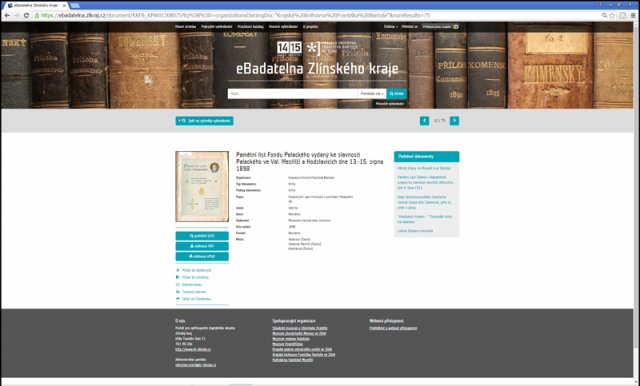Click the 'stáhnout PDF' download button
The image size is (640, 386).
click(202, 246)
